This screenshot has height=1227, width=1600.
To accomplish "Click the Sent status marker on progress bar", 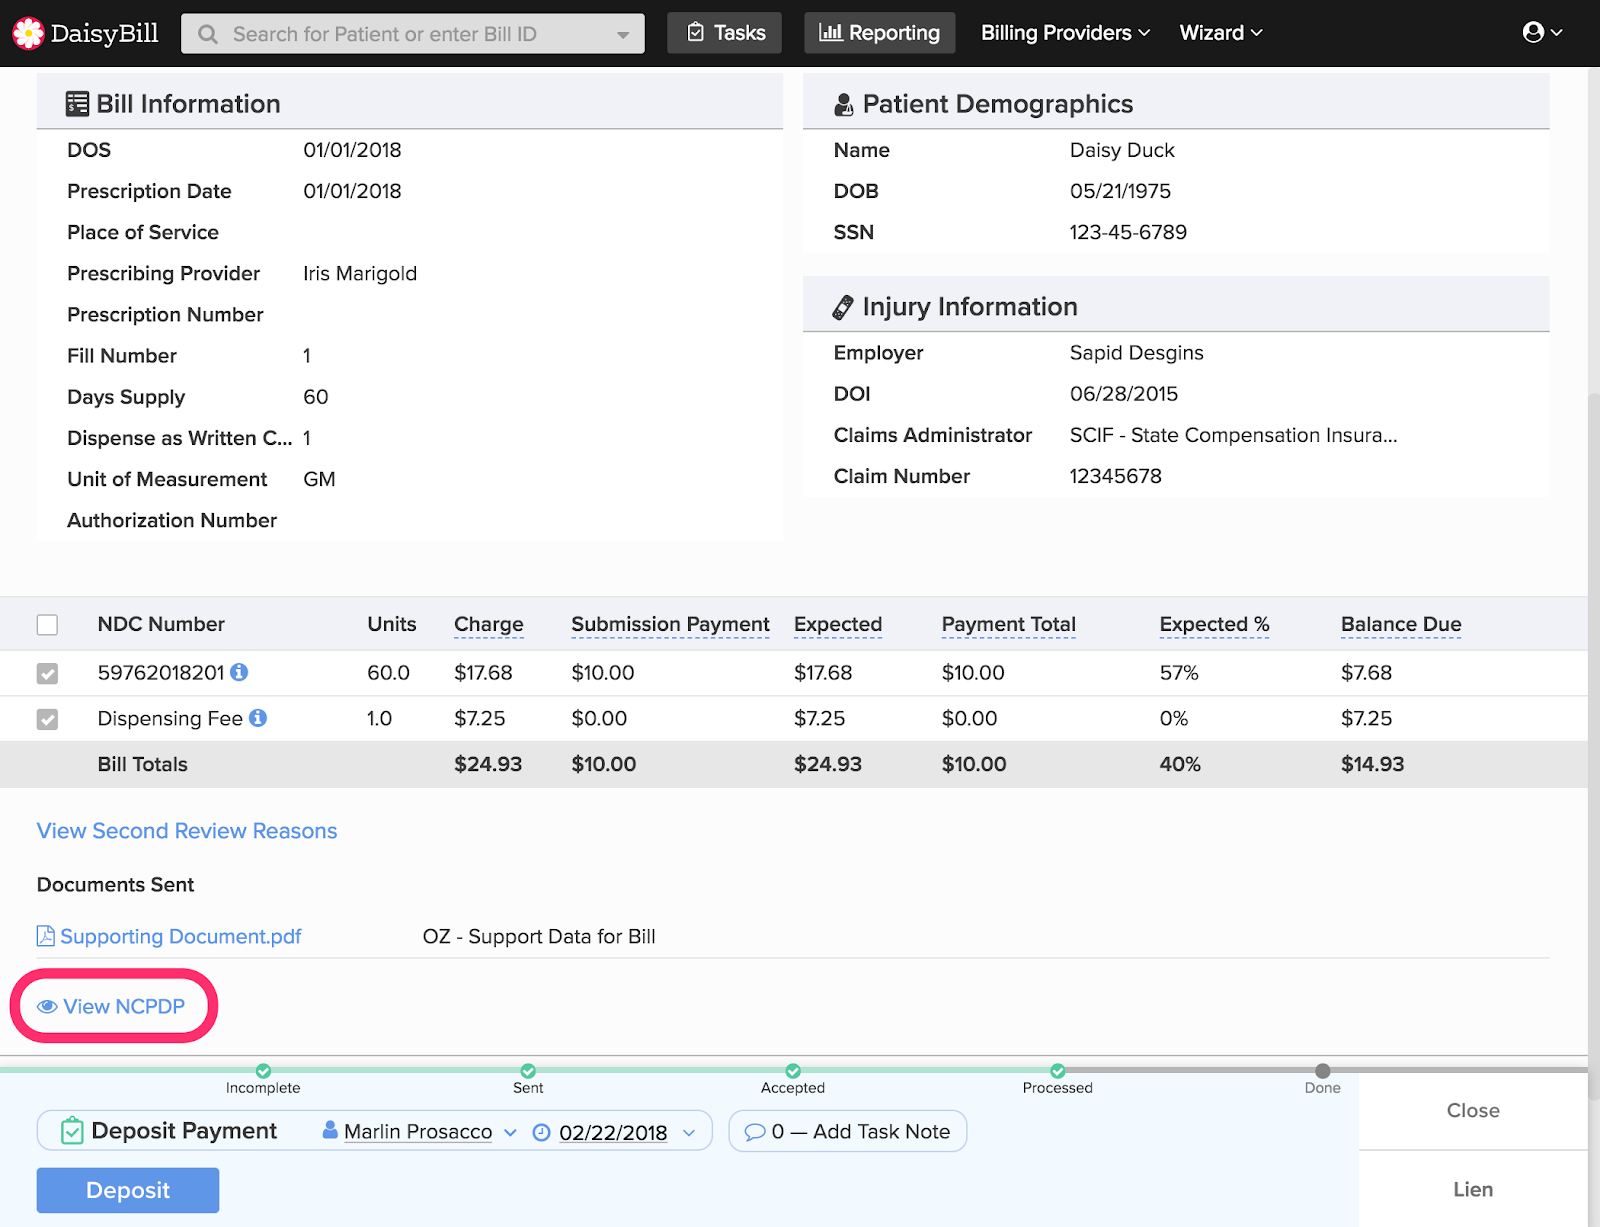I will pyautogui.click(x=528, y=1071).
